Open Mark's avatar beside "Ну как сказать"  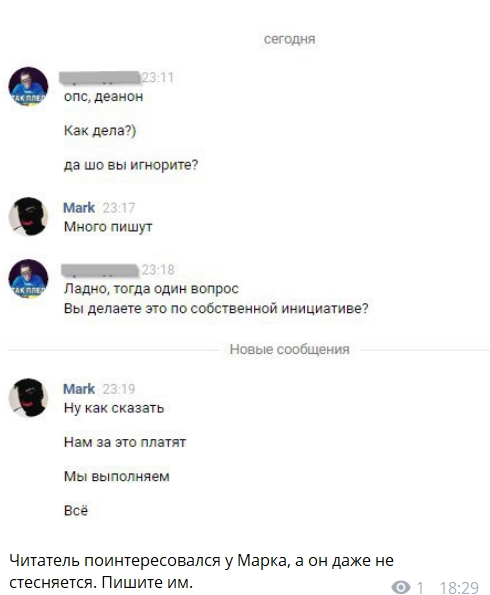click(28, 398)
